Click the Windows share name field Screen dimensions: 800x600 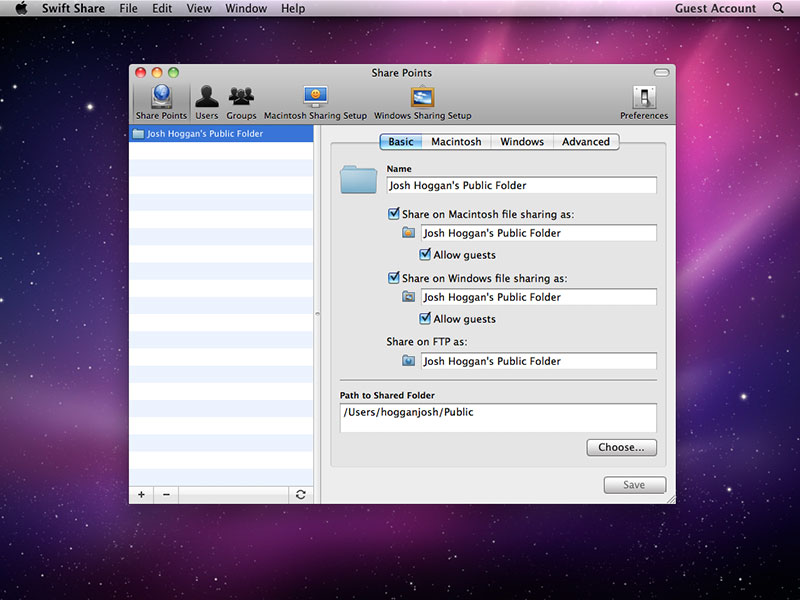[x=539, y=297]
